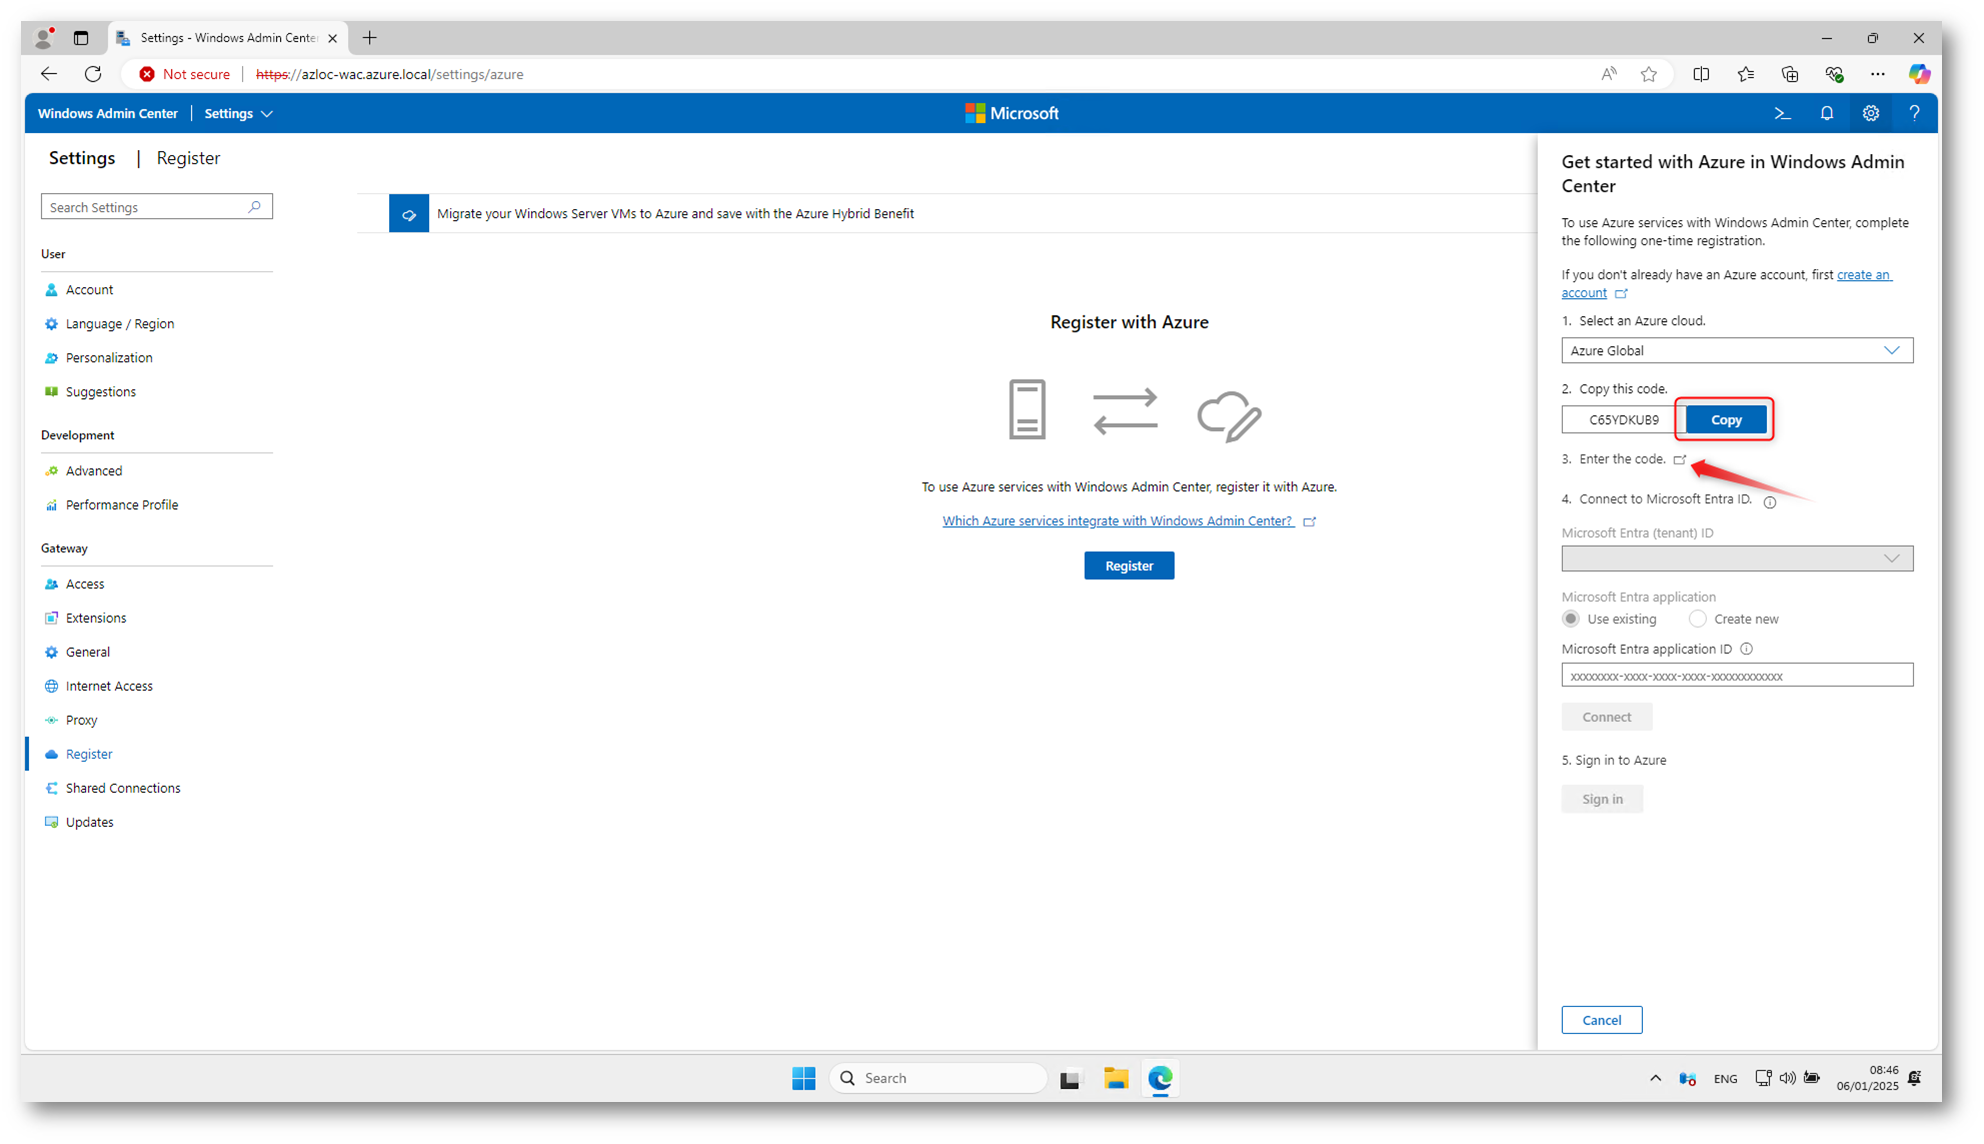Click the taskbar Search box
Image resolution: width=1984 pixels, height=1144 pixels.
tap(938, 1078)
